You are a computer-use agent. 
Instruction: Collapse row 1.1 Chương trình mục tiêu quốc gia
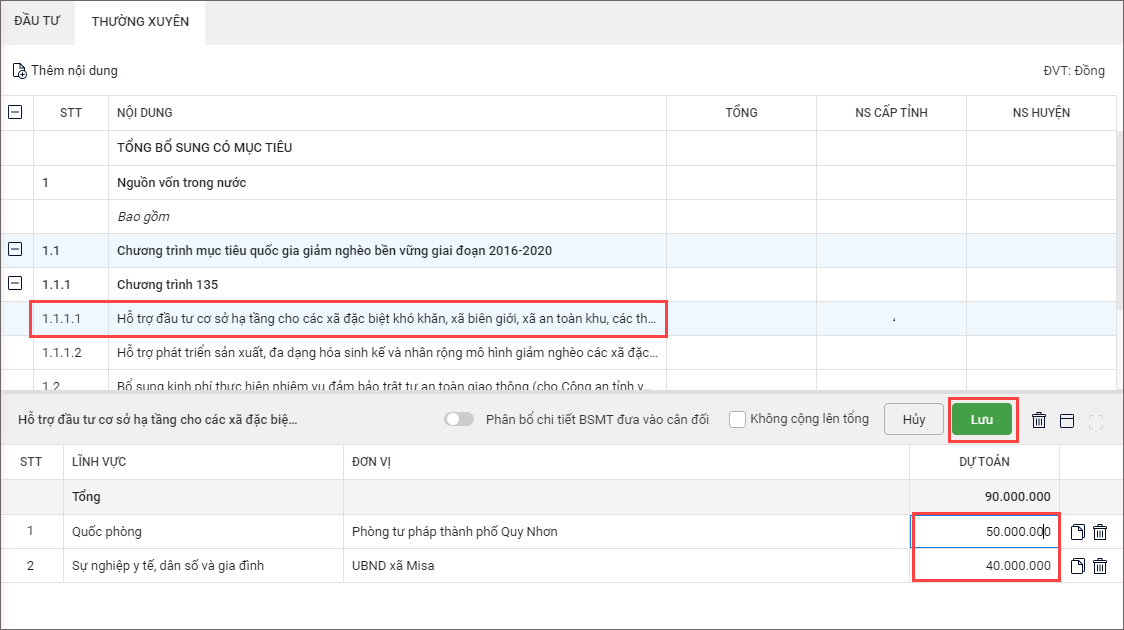pos(16,250)
